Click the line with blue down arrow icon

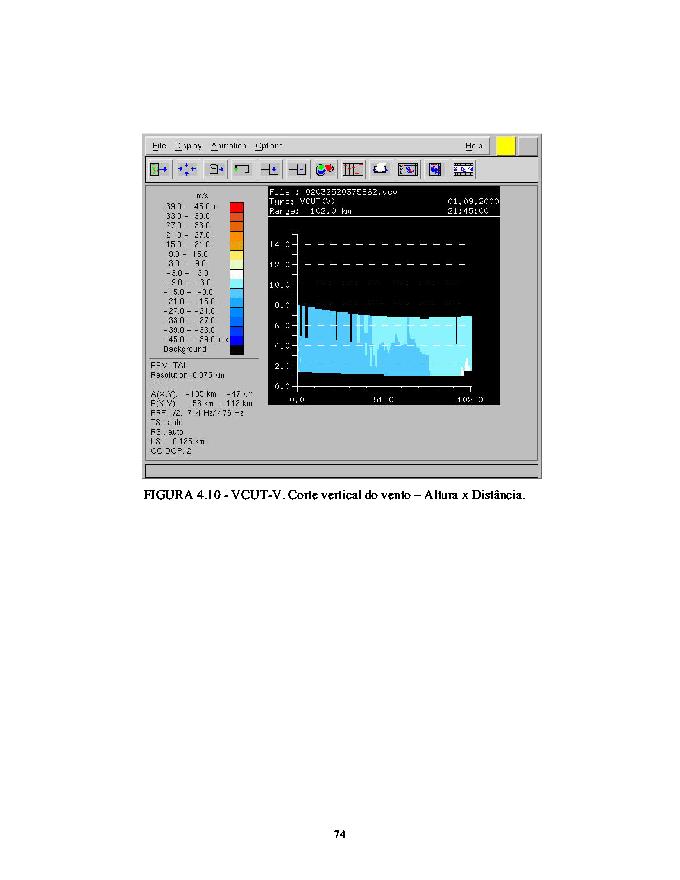tap(270, 169)
